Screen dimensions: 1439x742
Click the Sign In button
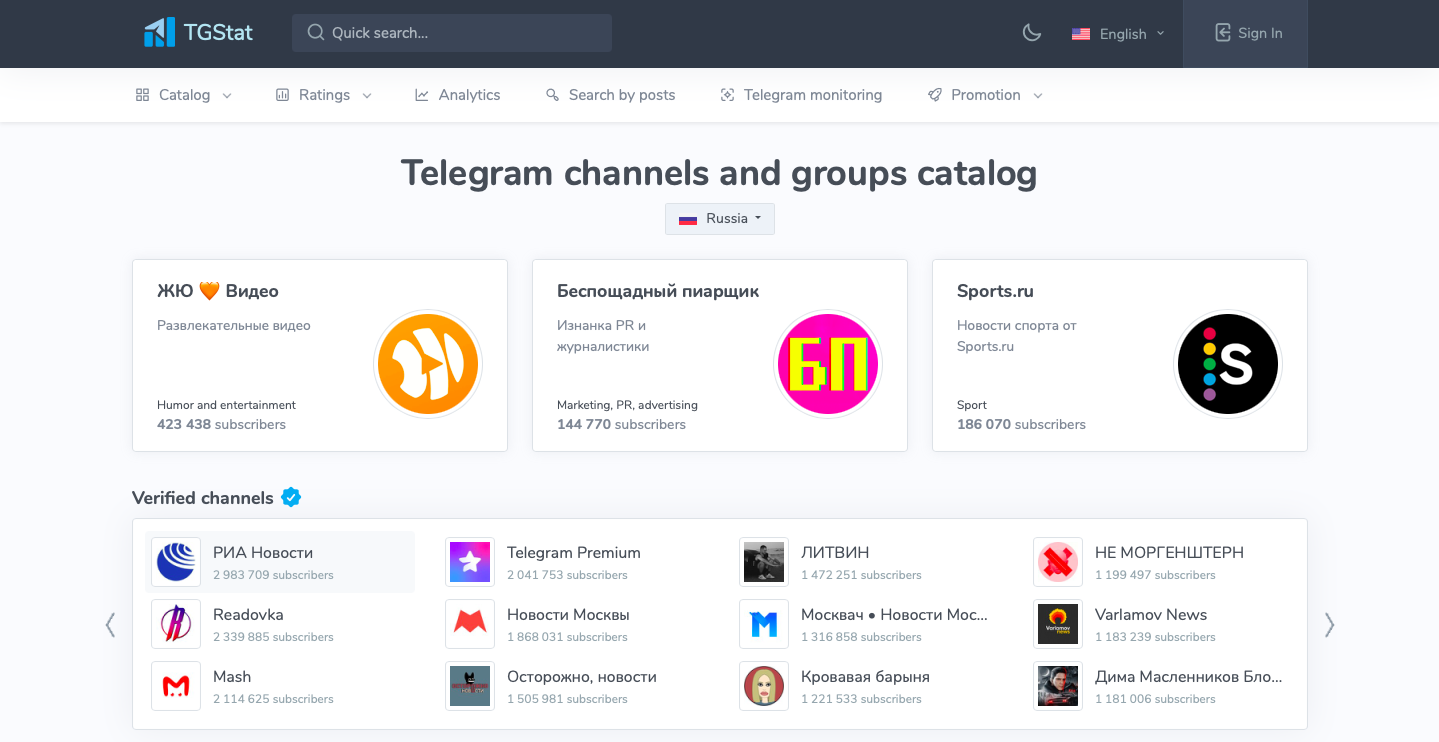tap(1245, 34)
